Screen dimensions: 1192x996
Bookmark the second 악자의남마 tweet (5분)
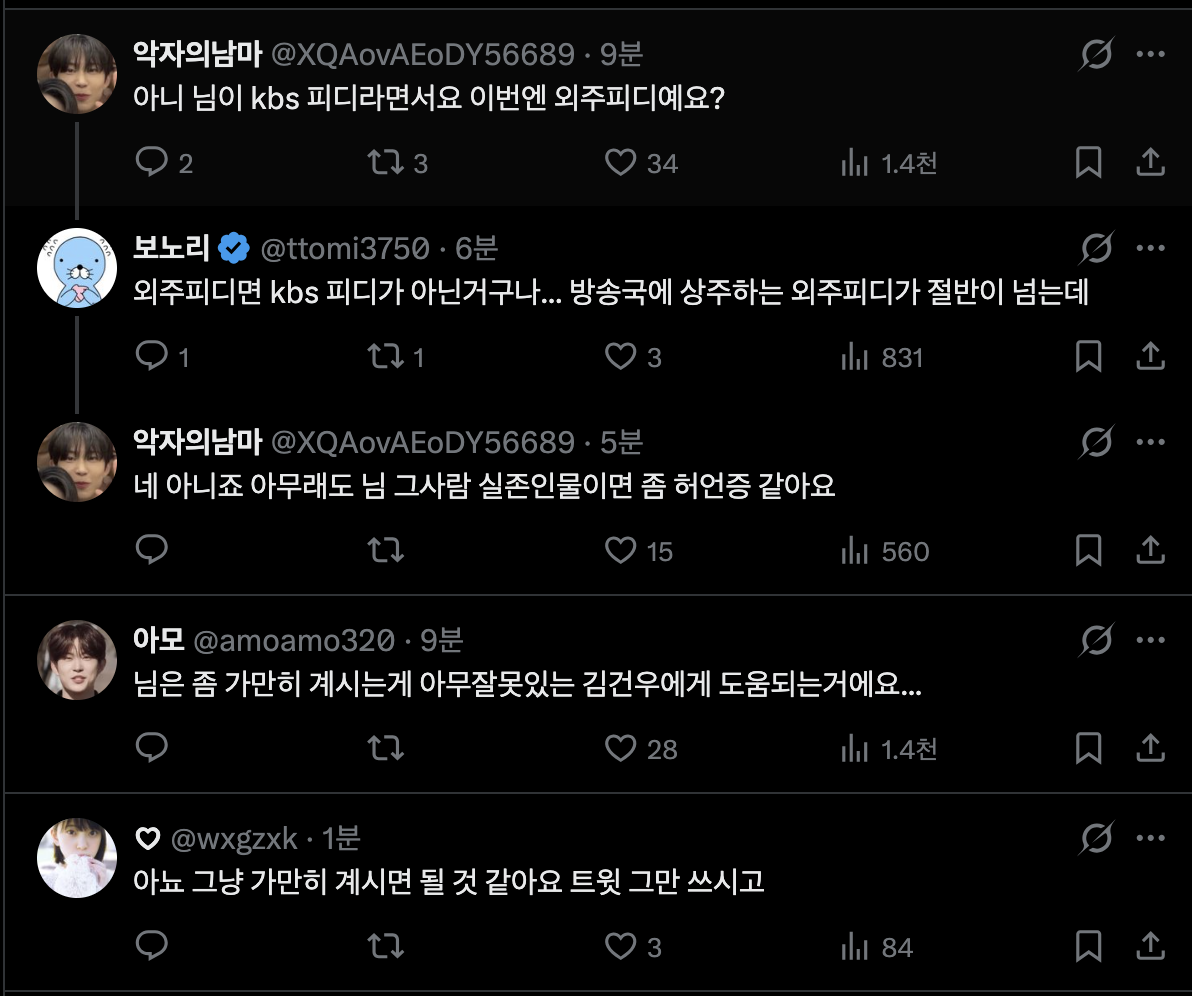(x=1088, y=551)
